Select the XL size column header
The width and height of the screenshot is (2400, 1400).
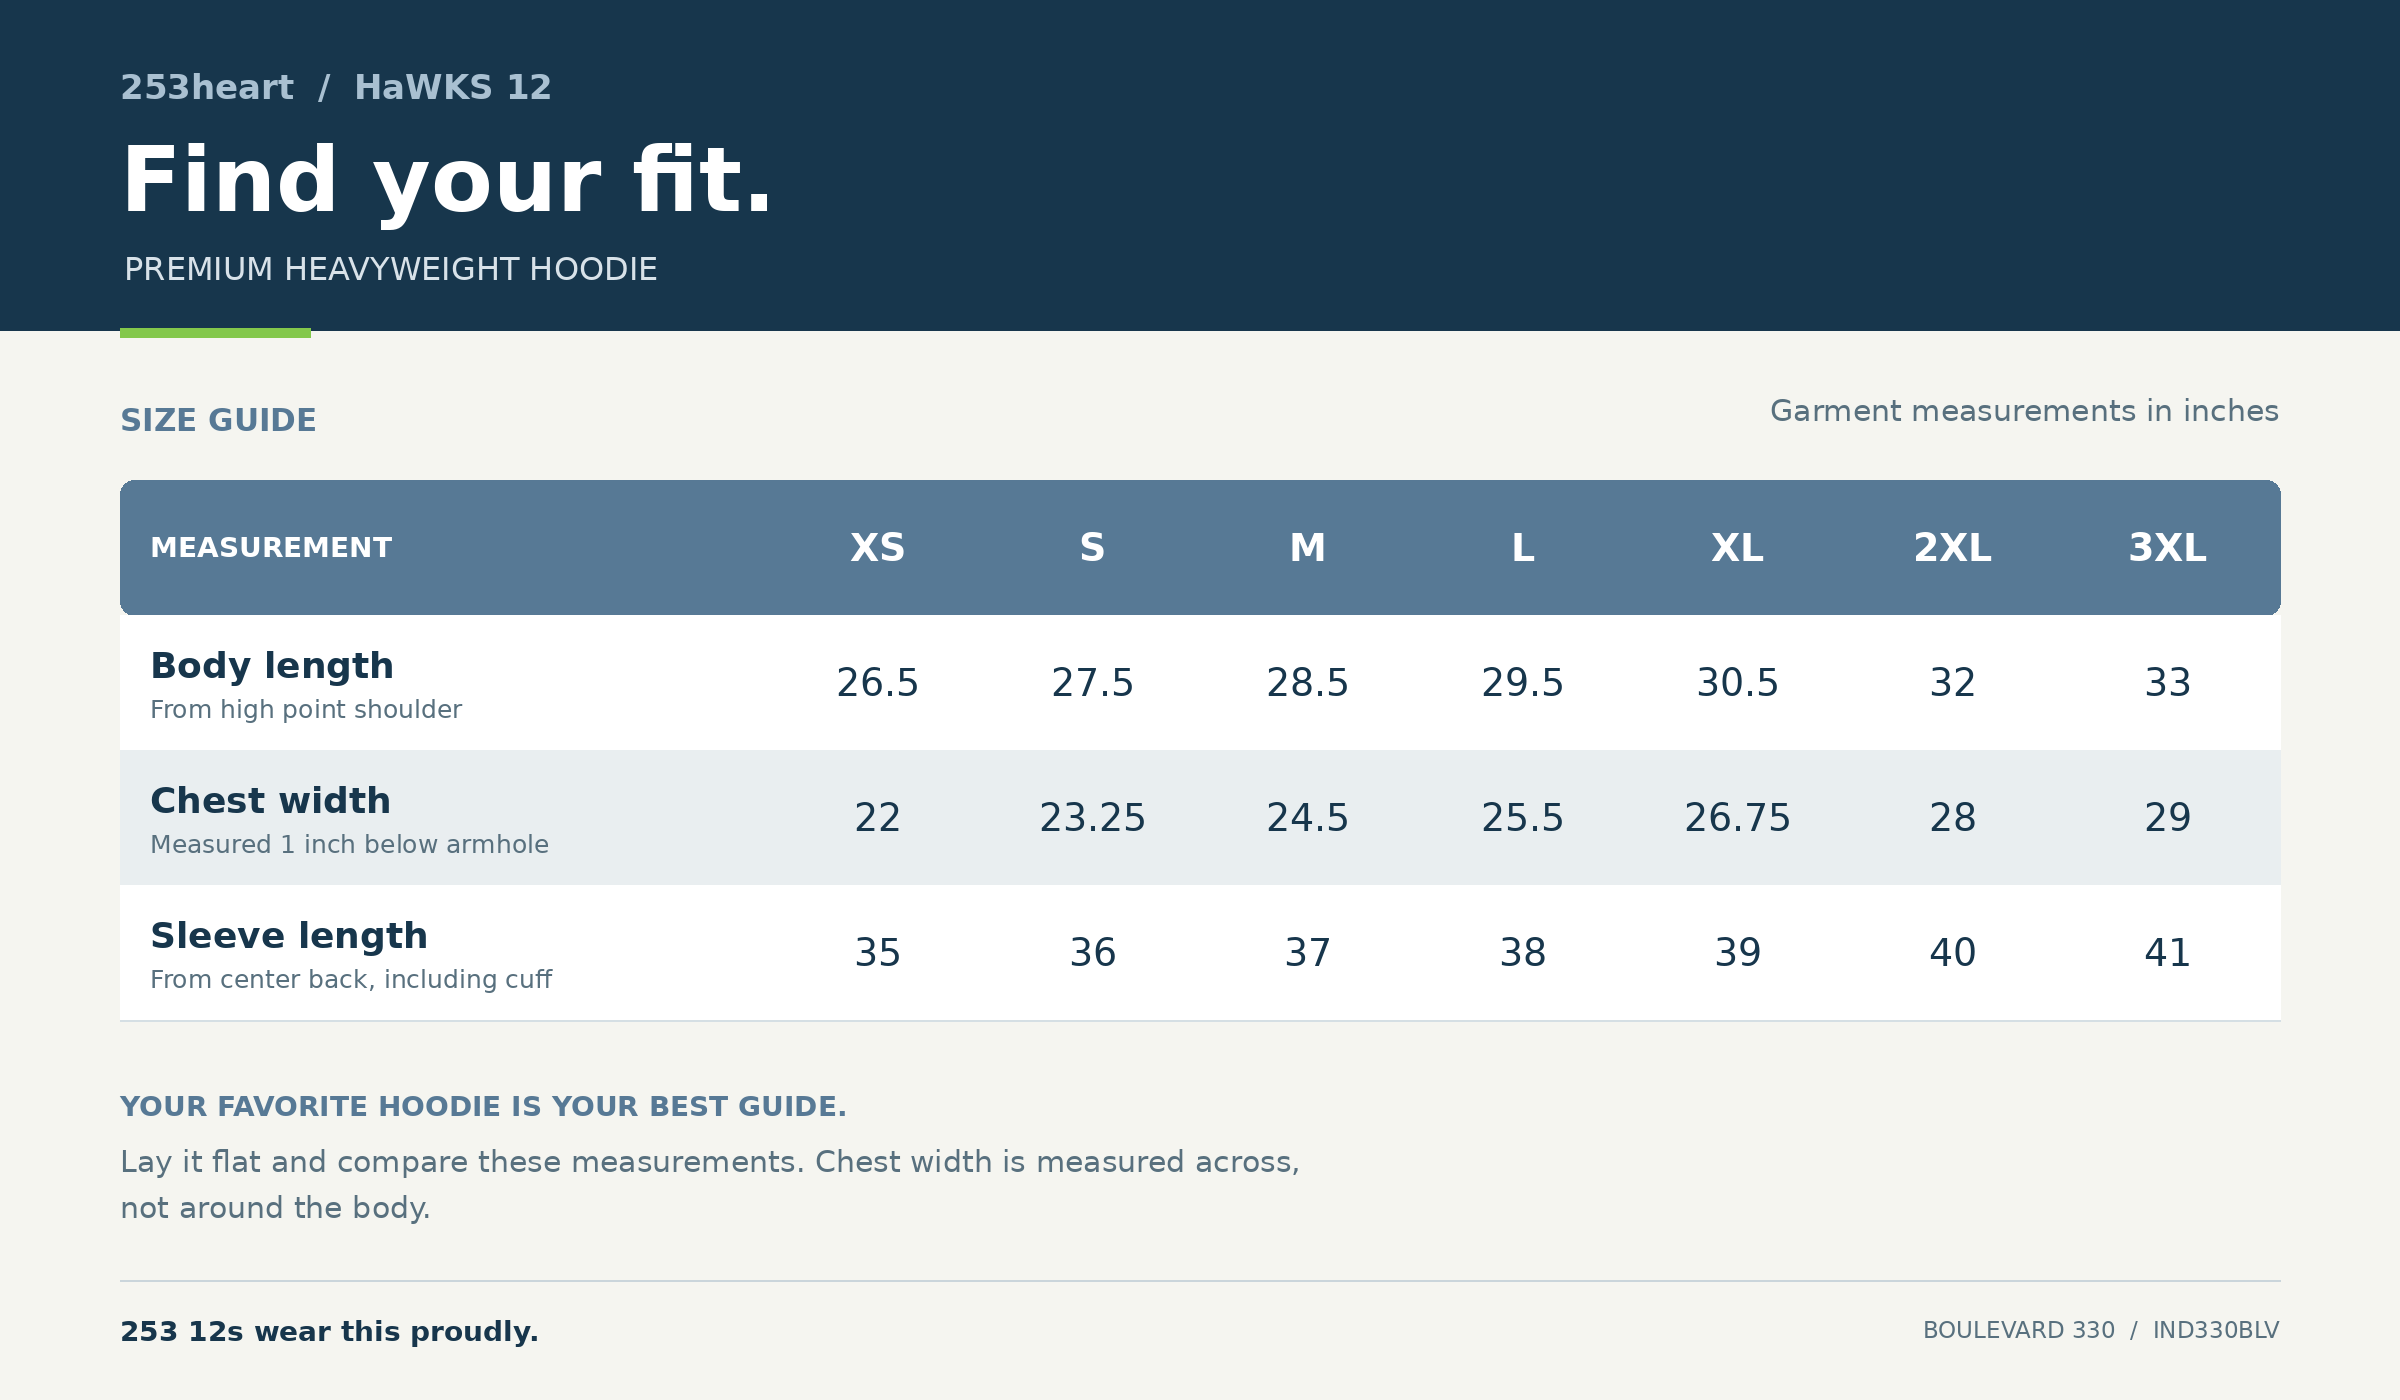[x=1738, y=548]
